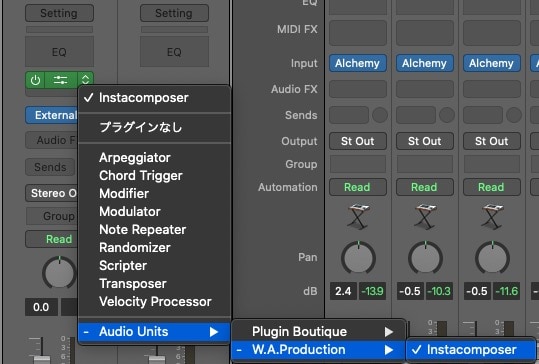The image size is (539, 364).
Task: Click the Sends slot on left strip
Action: [x=50, y=167]
